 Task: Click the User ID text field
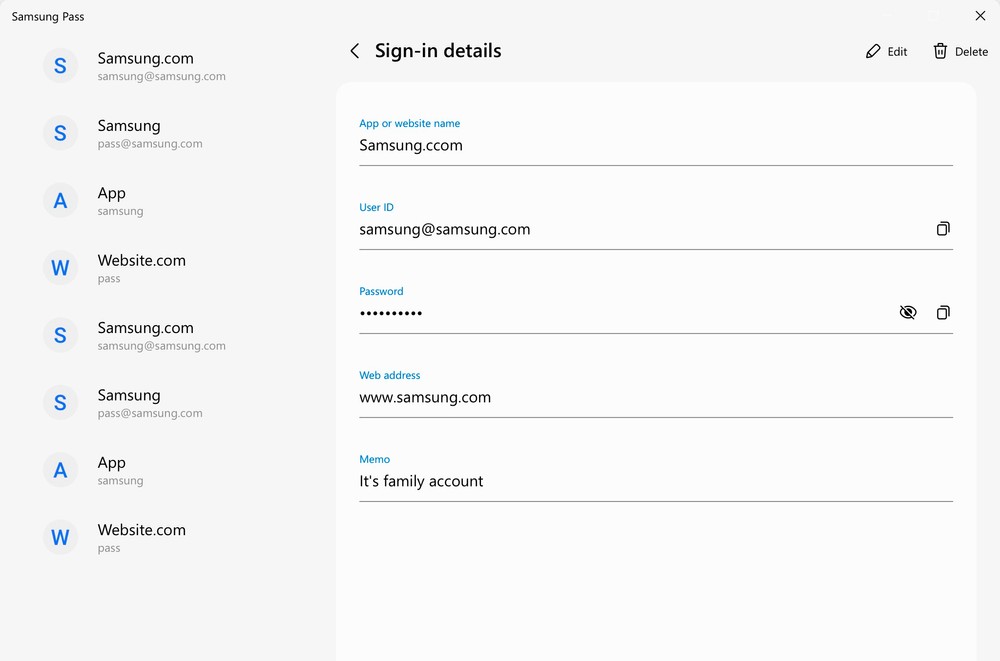620,229
